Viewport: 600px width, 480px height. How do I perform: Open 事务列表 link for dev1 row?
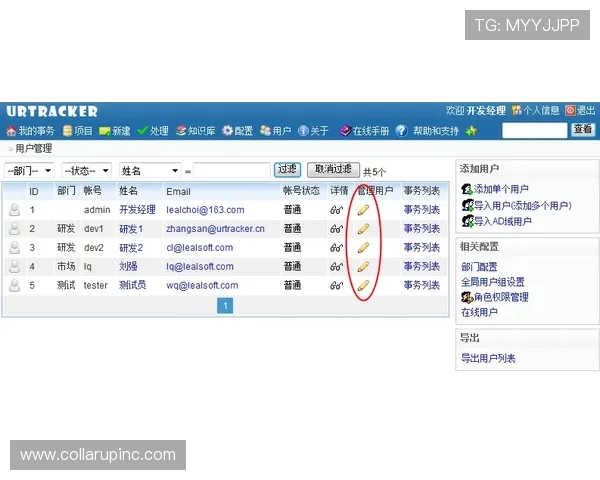422,229
